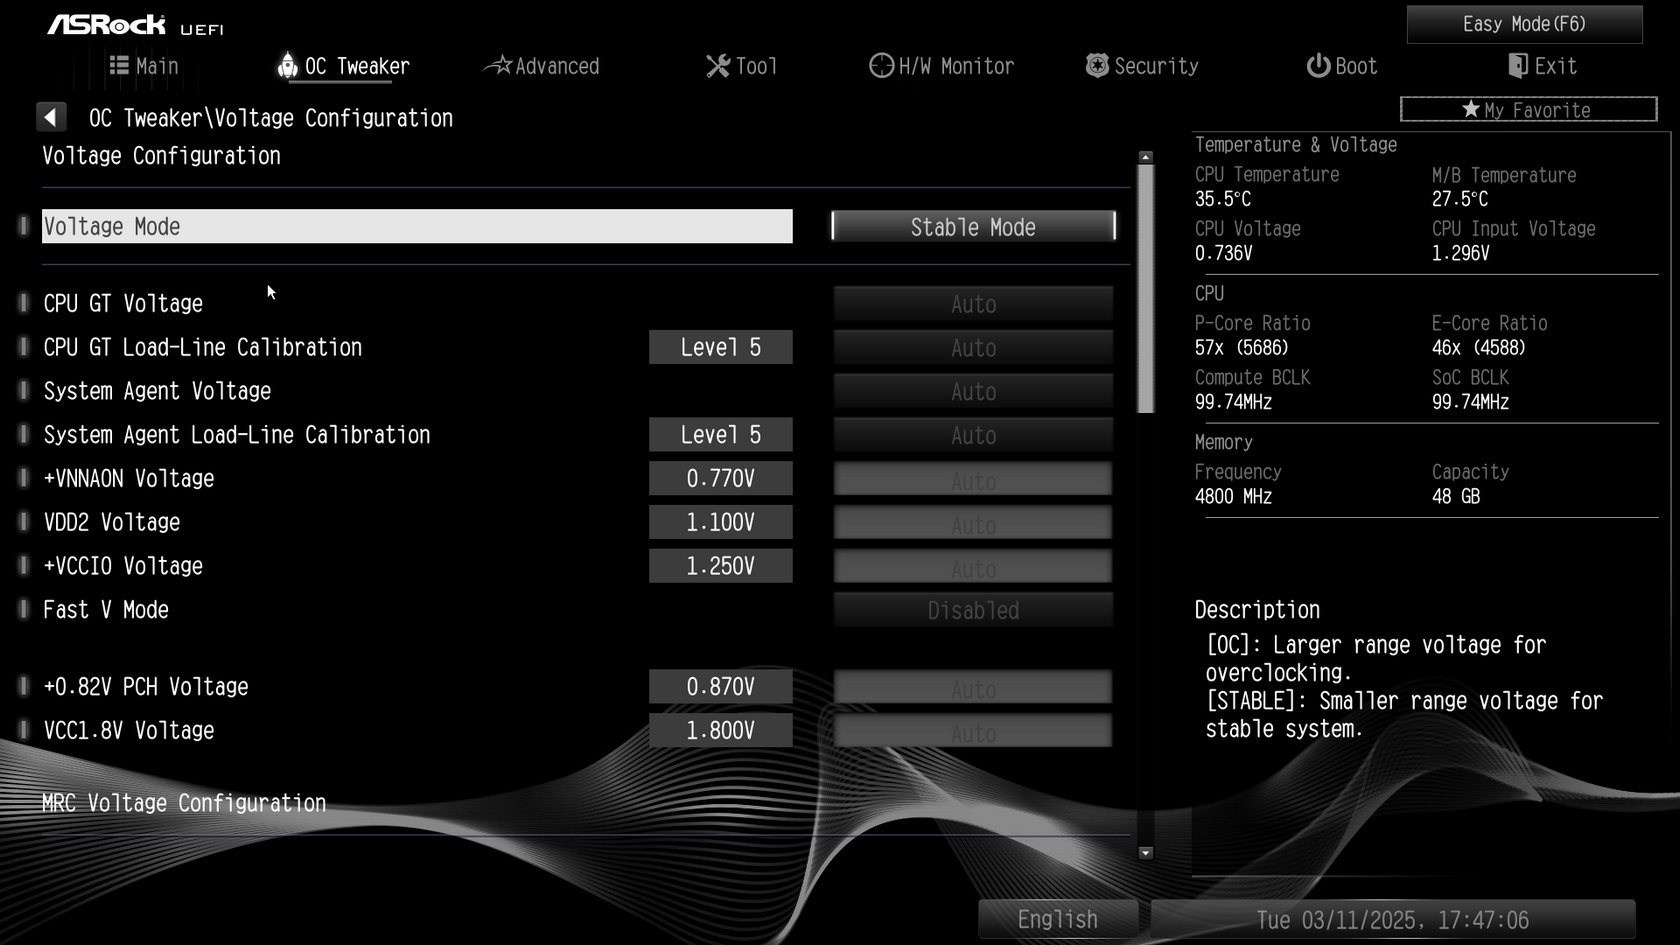
Task: Open System Agent Voltage Auto dropdown
Action: coord(973,391)
